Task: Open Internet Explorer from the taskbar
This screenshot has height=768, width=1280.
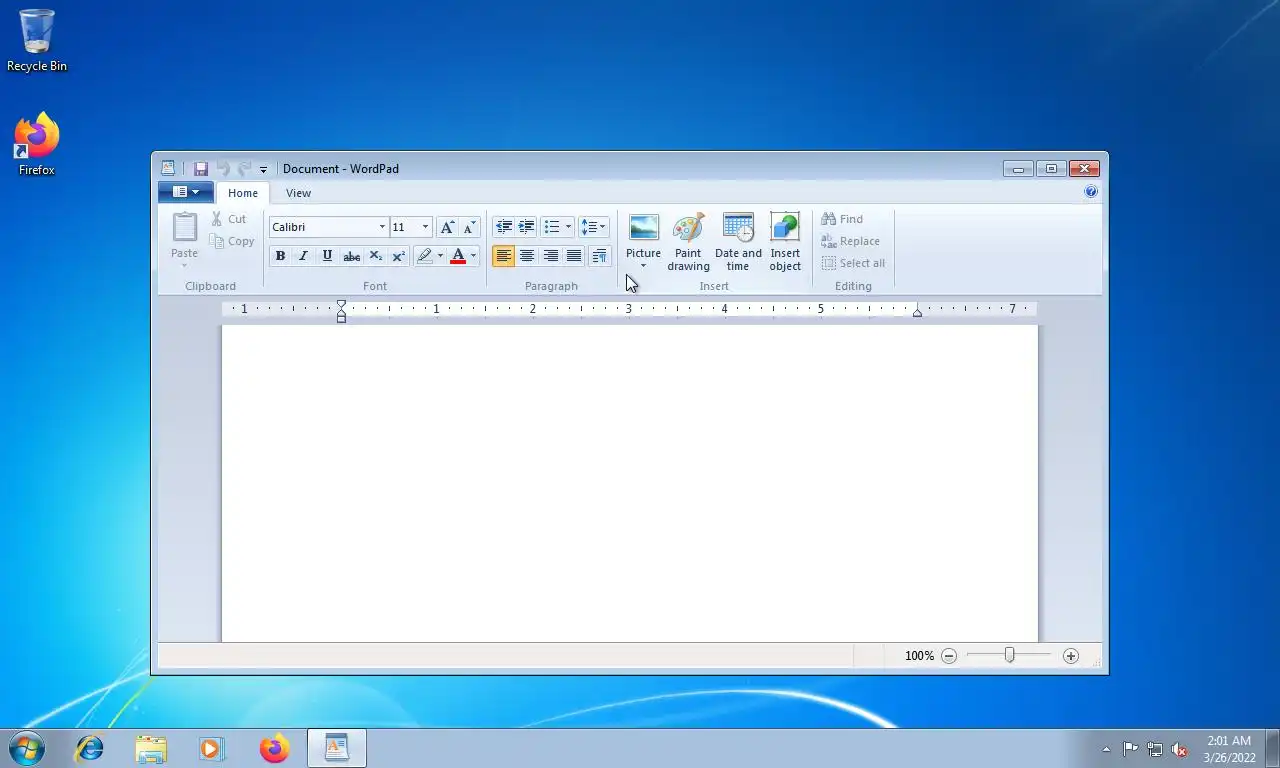Action: coord(90,748)
